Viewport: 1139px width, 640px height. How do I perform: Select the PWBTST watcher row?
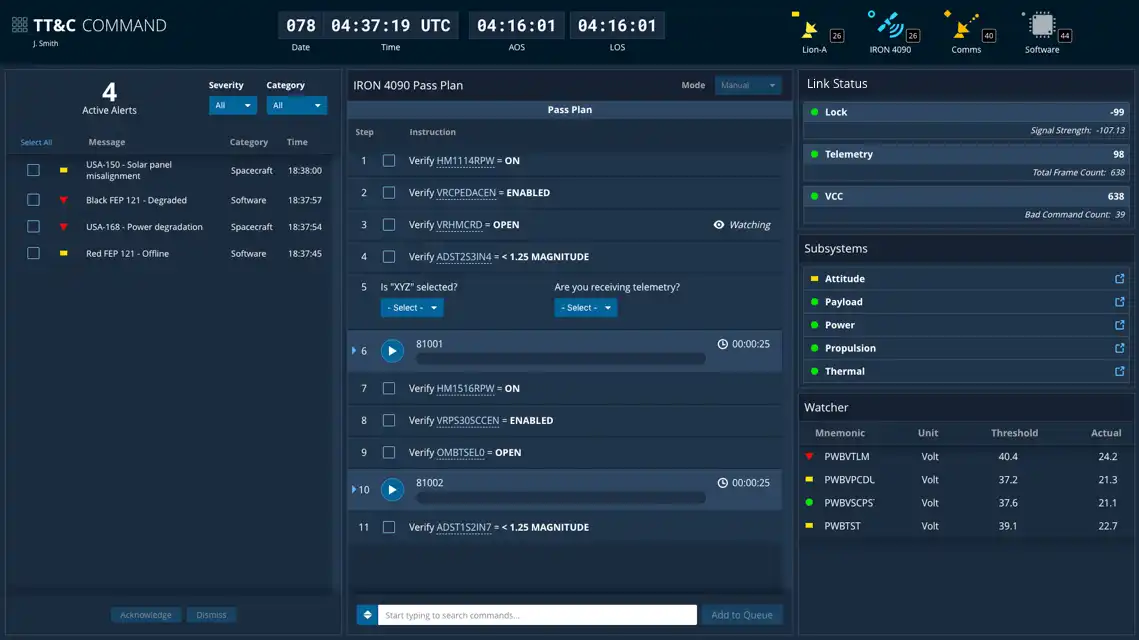pyautogui.click(x=966, y=526)
